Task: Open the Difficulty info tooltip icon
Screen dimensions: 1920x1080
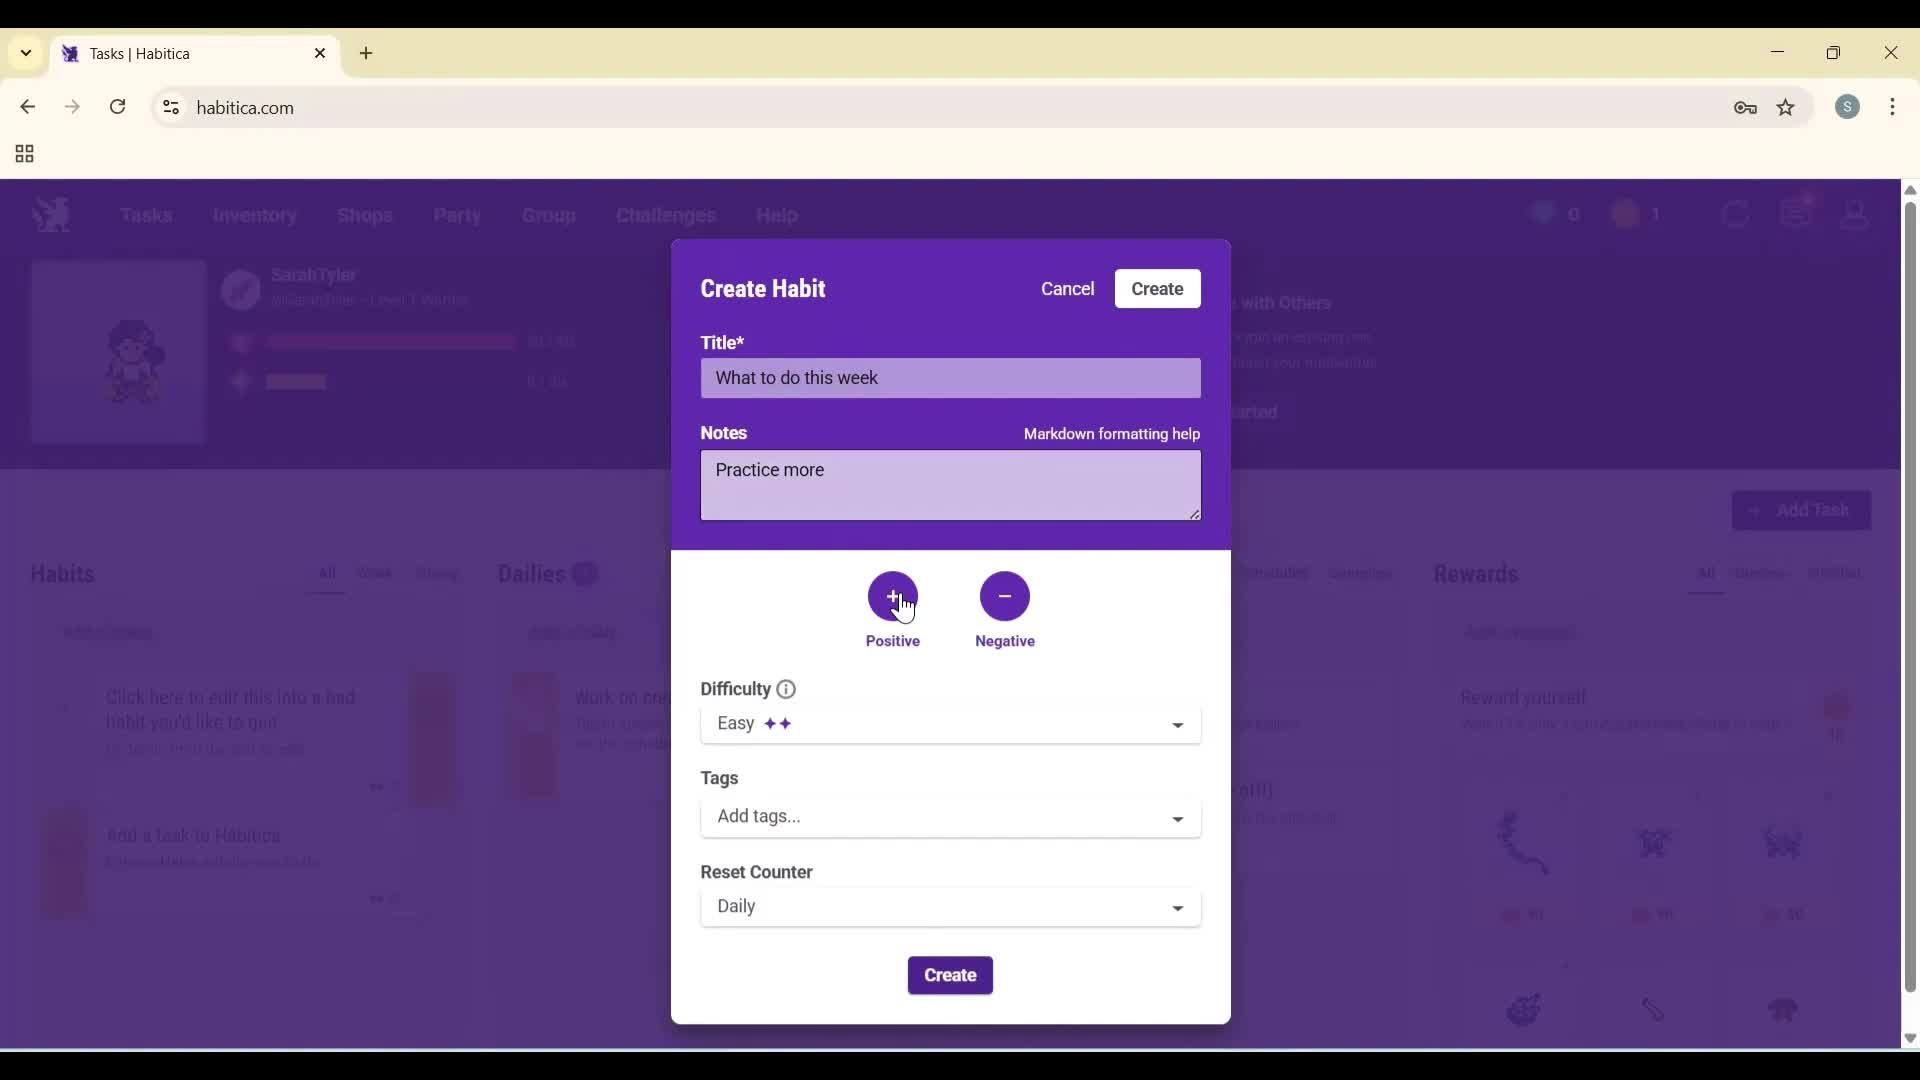Action: pos(785,689)
